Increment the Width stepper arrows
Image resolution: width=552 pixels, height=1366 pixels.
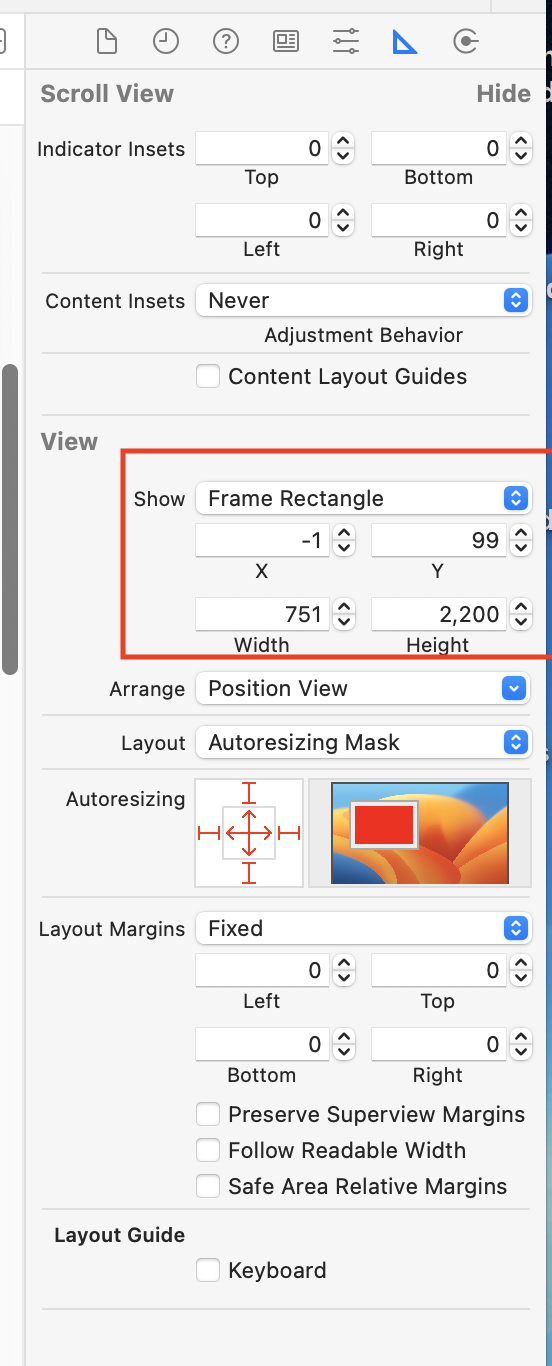click(x=344, y=607)
